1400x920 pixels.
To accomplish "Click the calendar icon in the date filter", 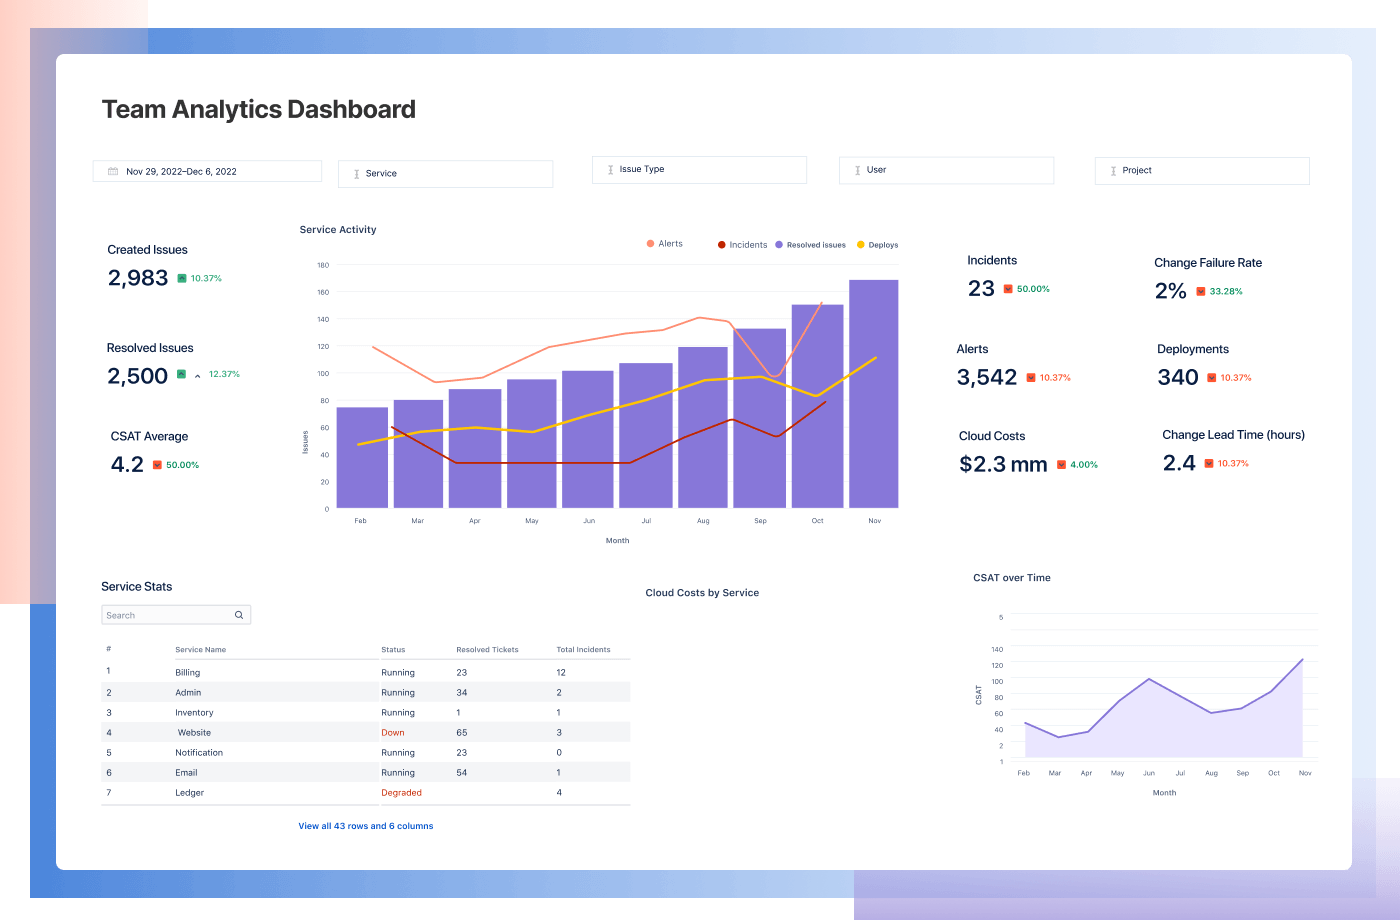I will click(x=111, y=170).
